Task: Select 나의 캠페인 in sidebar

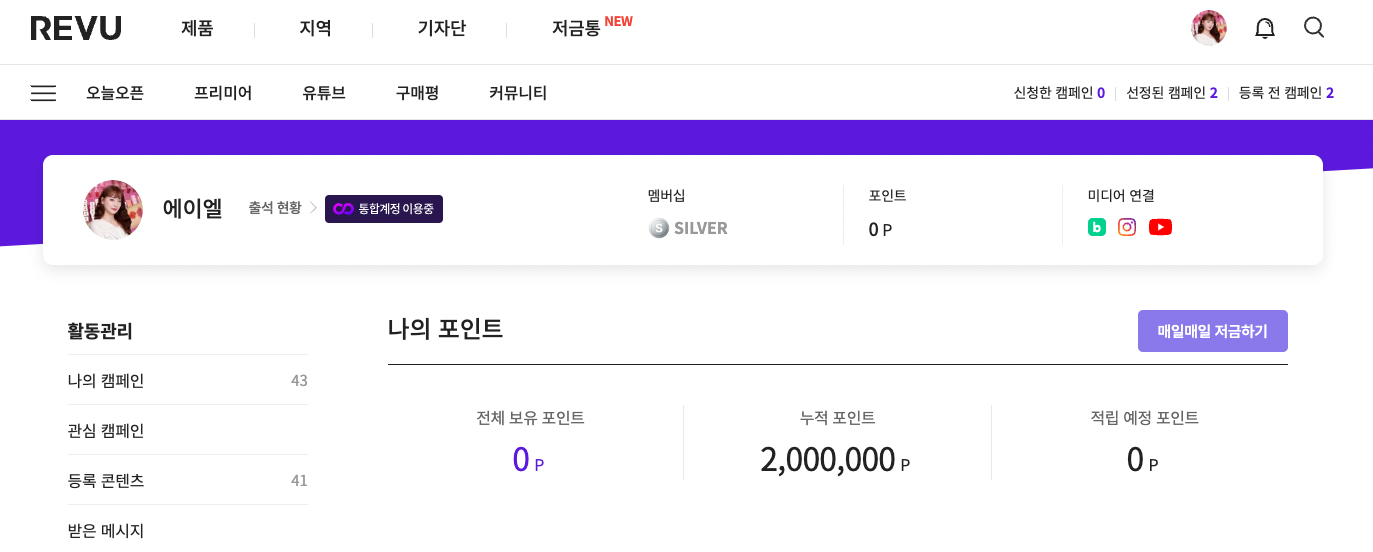Action: (x=106, y=381)
